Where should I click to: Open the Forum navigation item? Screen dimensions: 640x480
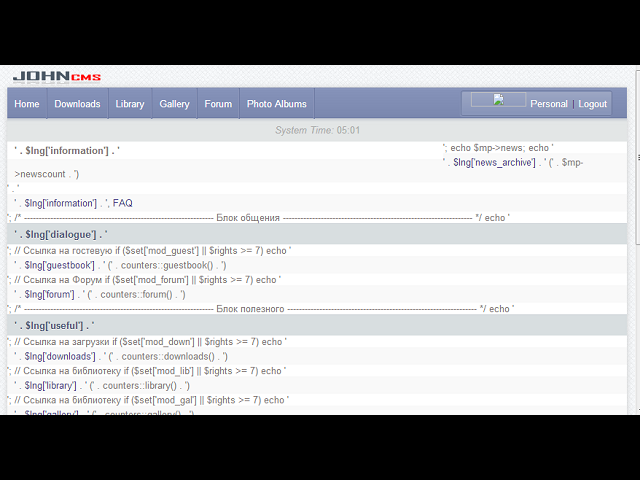click(x=218, y=104)
